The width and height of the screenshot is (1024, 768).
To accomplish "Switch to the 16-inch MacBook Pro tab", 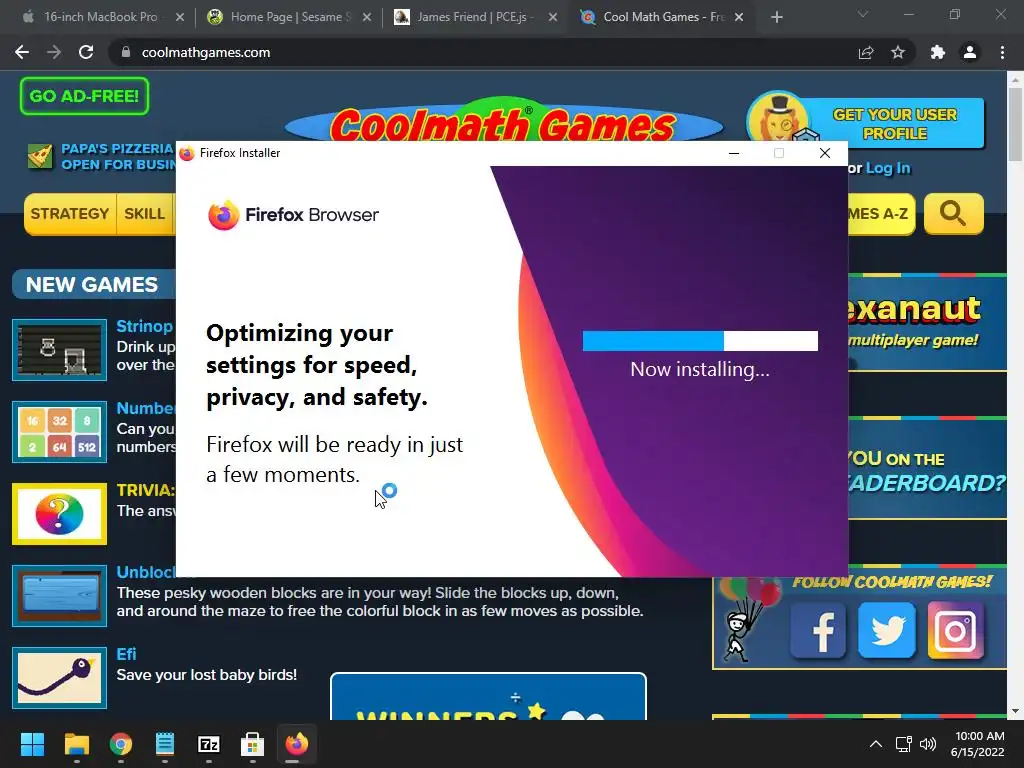I will (x=101, y=17).
